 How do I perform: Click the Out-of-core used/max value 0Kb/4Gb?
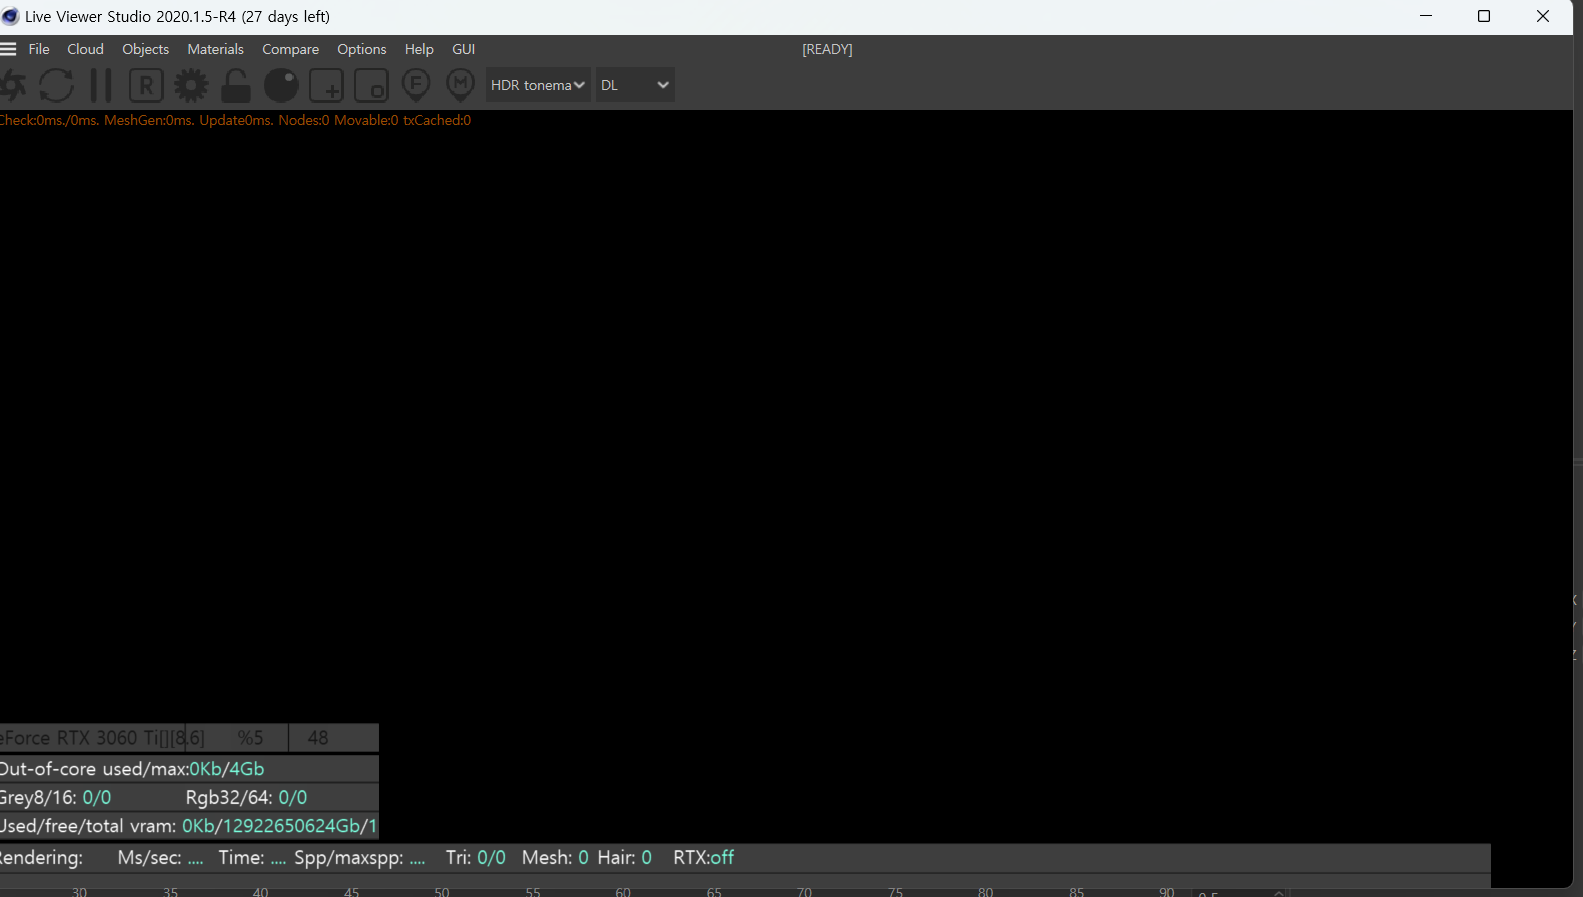coord(227,769)
